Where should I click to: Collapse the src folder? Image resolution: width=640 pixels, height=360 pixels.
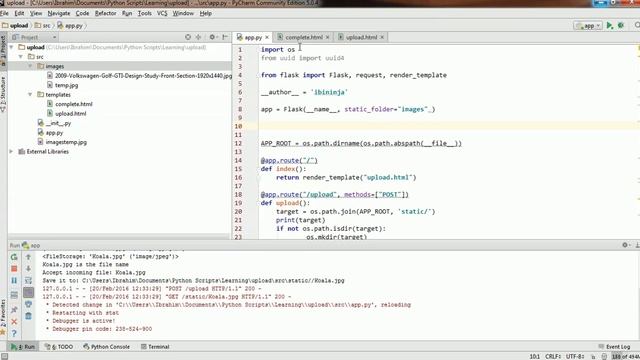tap(21, 57)
